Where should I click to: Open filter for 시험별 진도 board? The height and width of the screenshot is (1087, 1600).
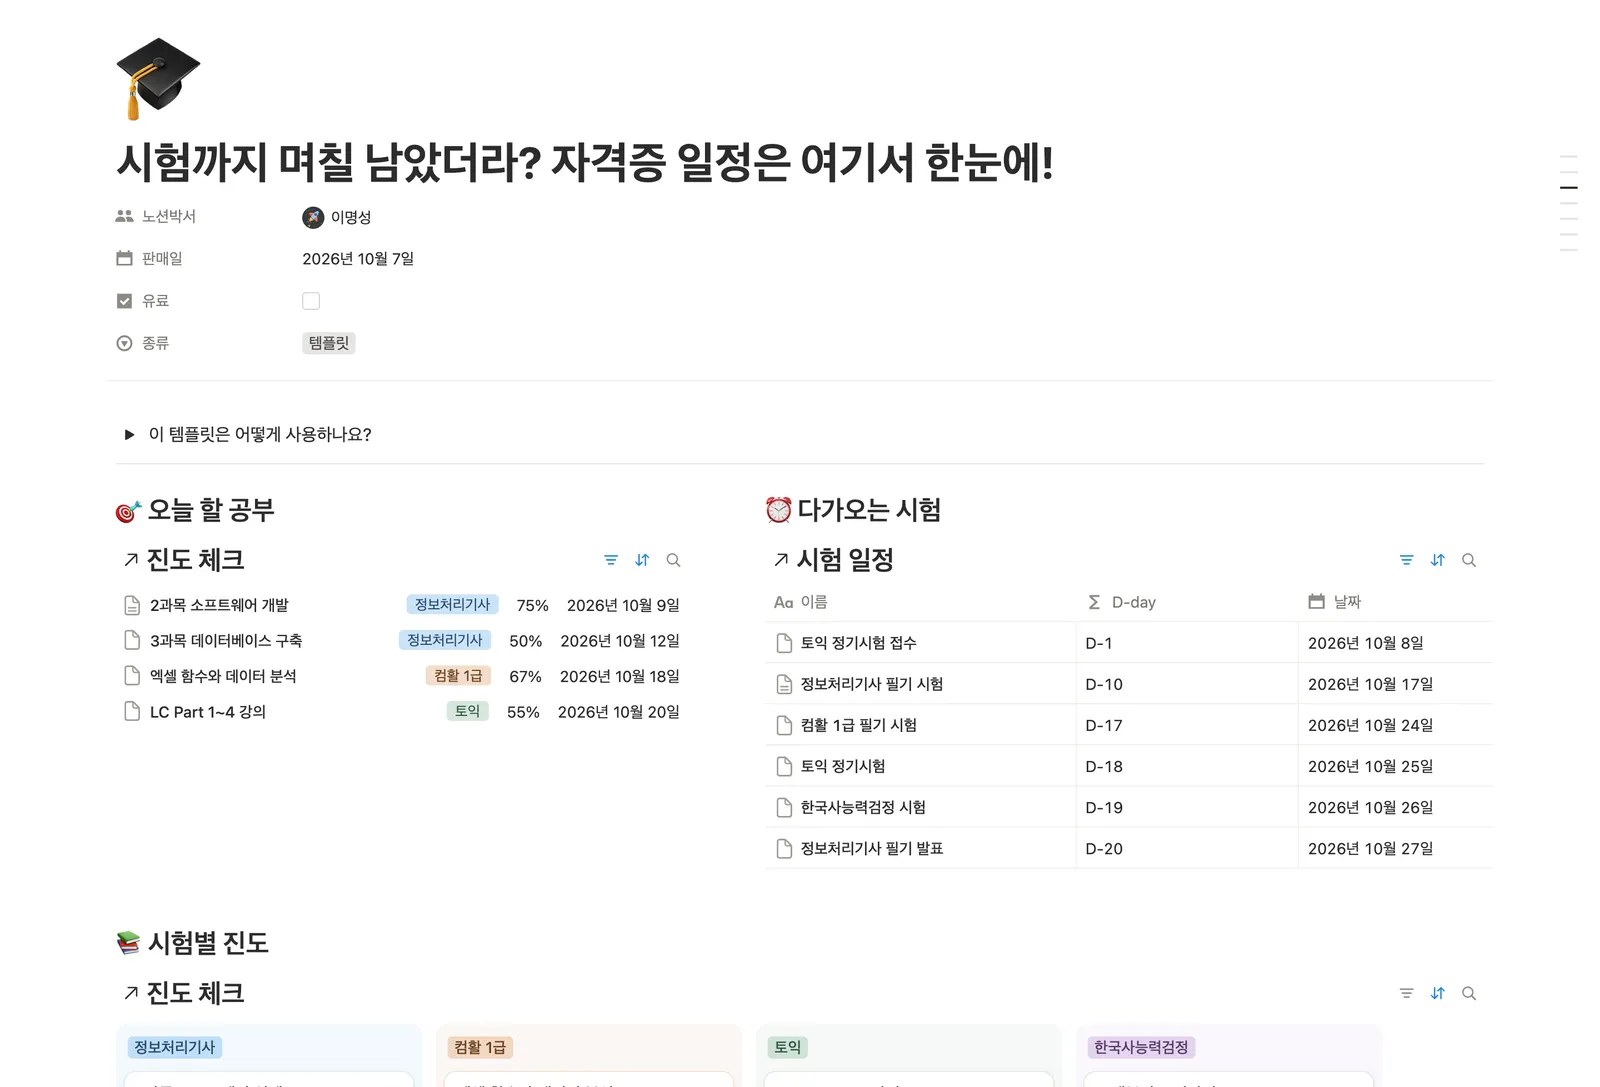pos(1406,993)
